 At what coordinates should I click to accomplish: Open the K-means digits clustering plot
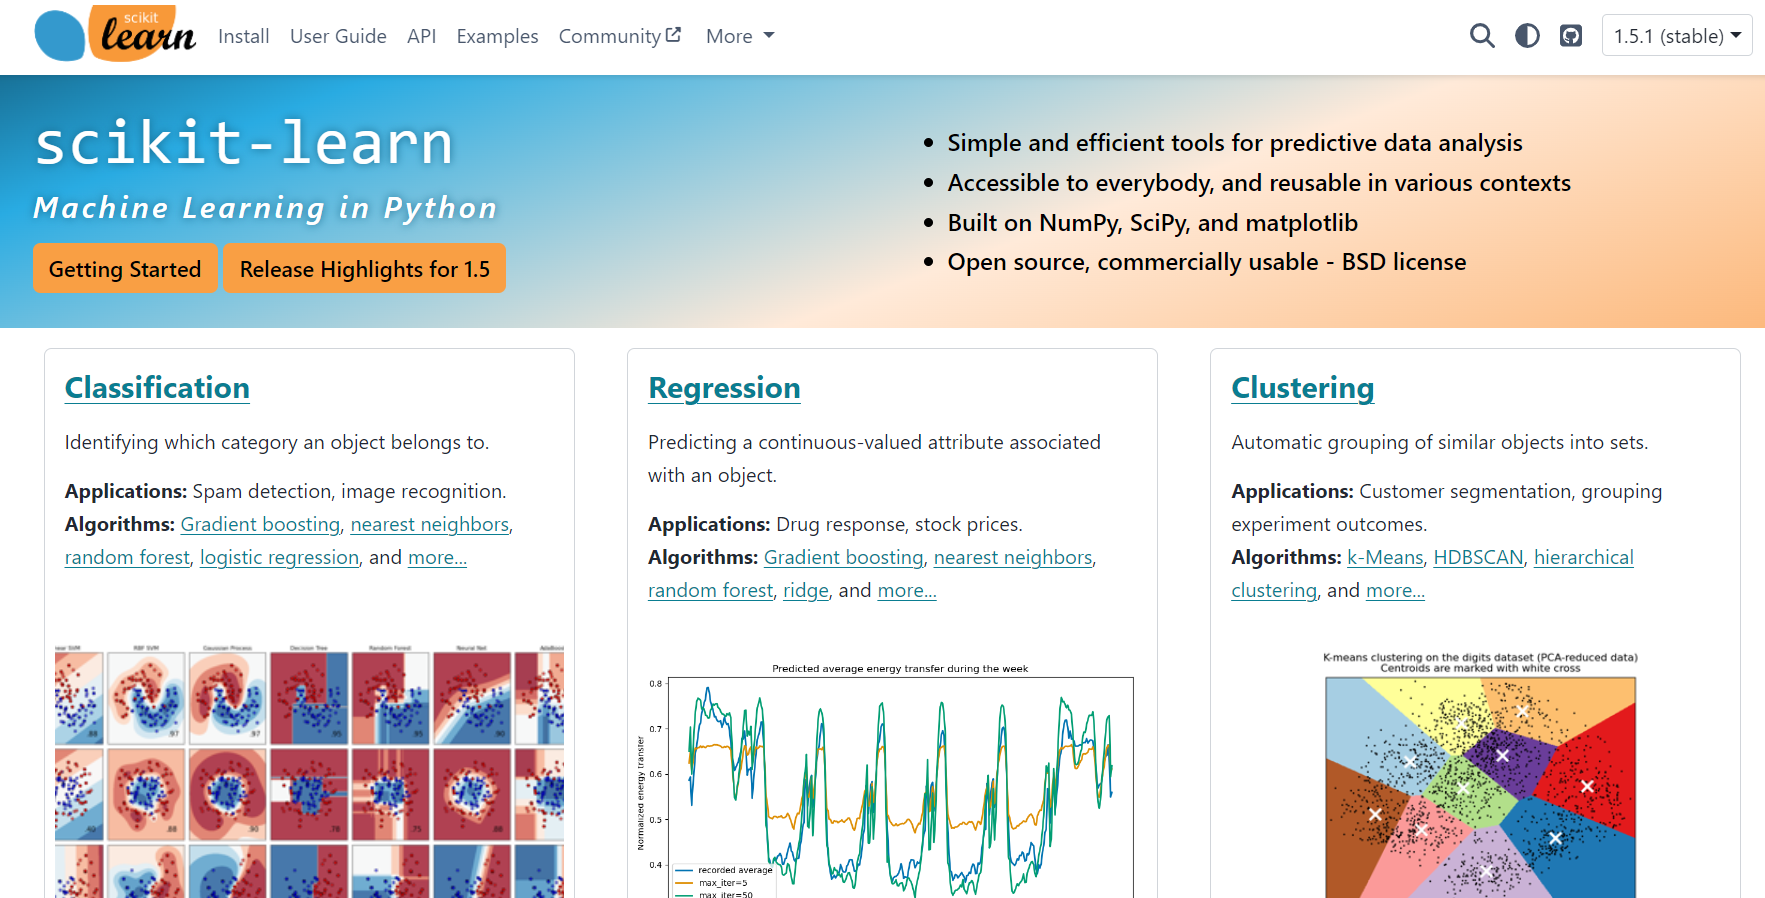(x=1480, y=775)
